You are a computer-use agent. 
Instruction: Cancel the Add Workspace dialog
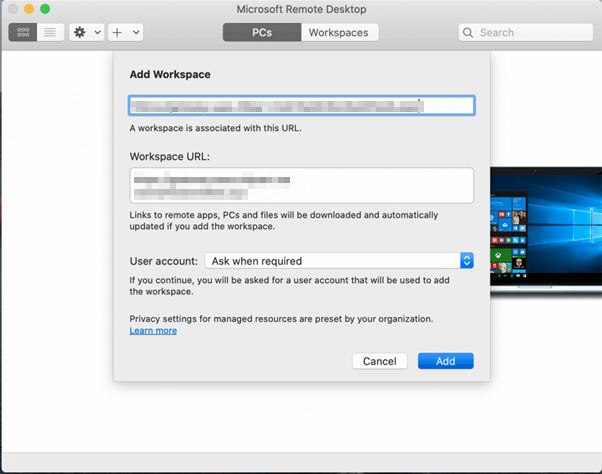click(x=379, y=361)
